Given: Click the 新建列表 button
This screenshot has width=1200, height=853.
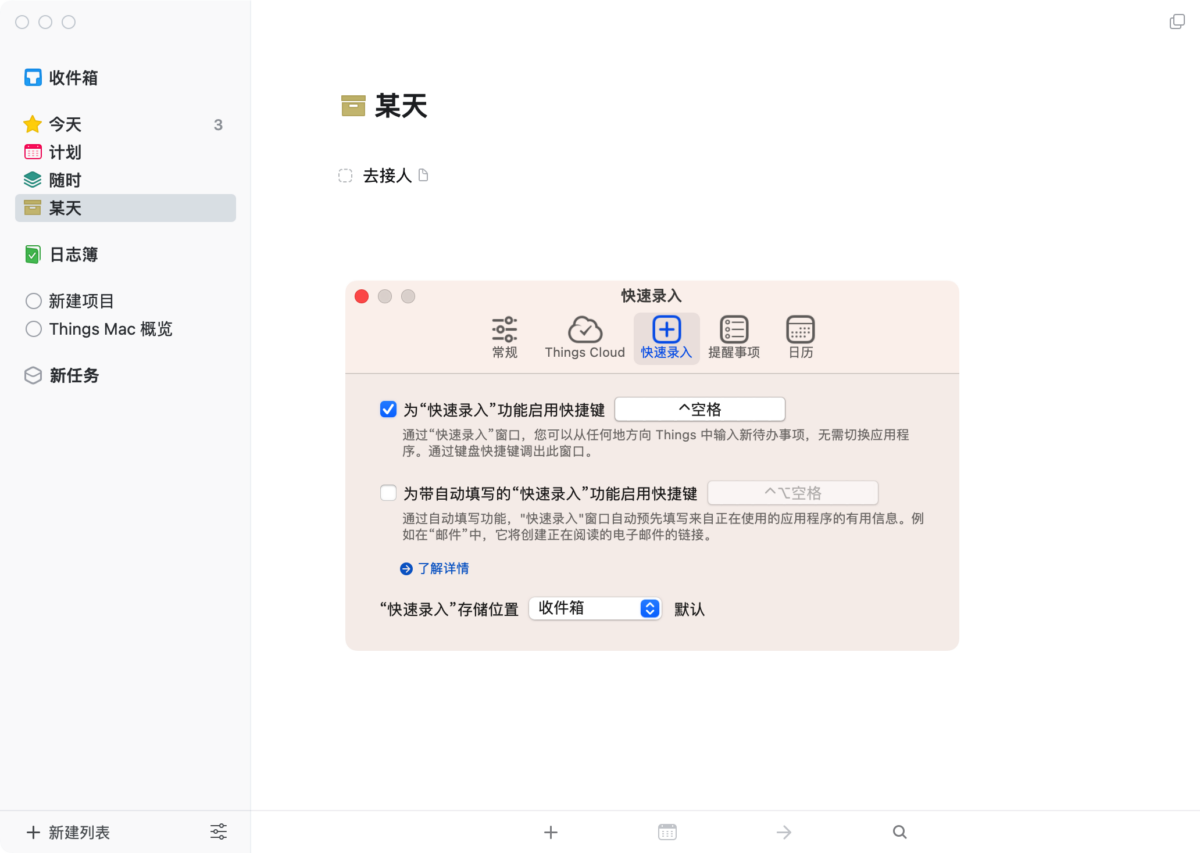Looking at the screenshot, I should (x=68, y=832).
